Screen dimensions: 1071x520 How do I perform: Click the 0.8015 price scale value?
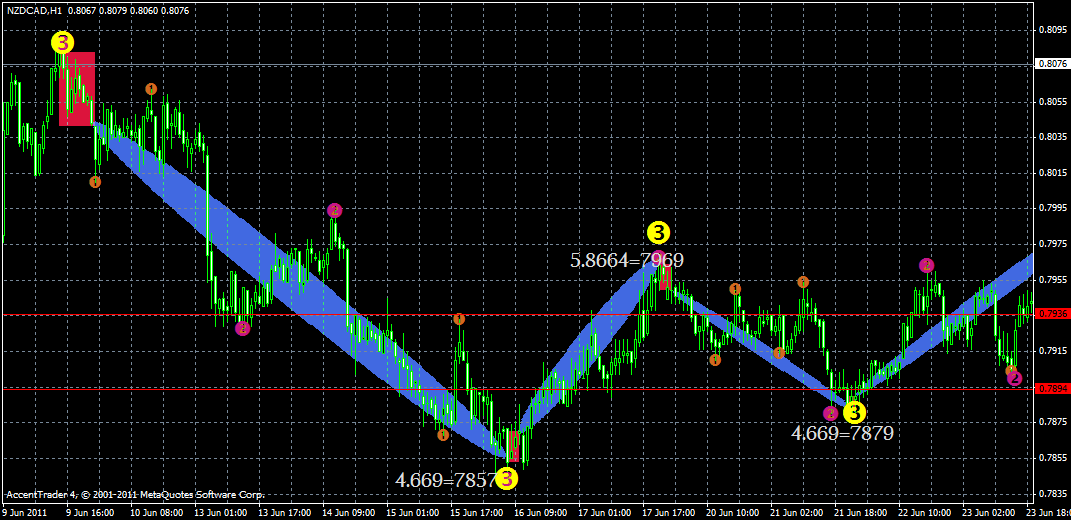(x=1053, y=172)
